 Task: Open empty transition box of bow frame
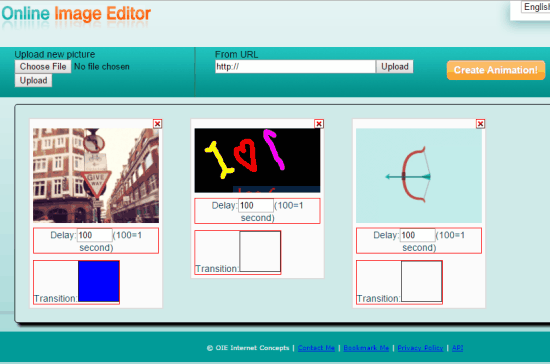point(422,281)
